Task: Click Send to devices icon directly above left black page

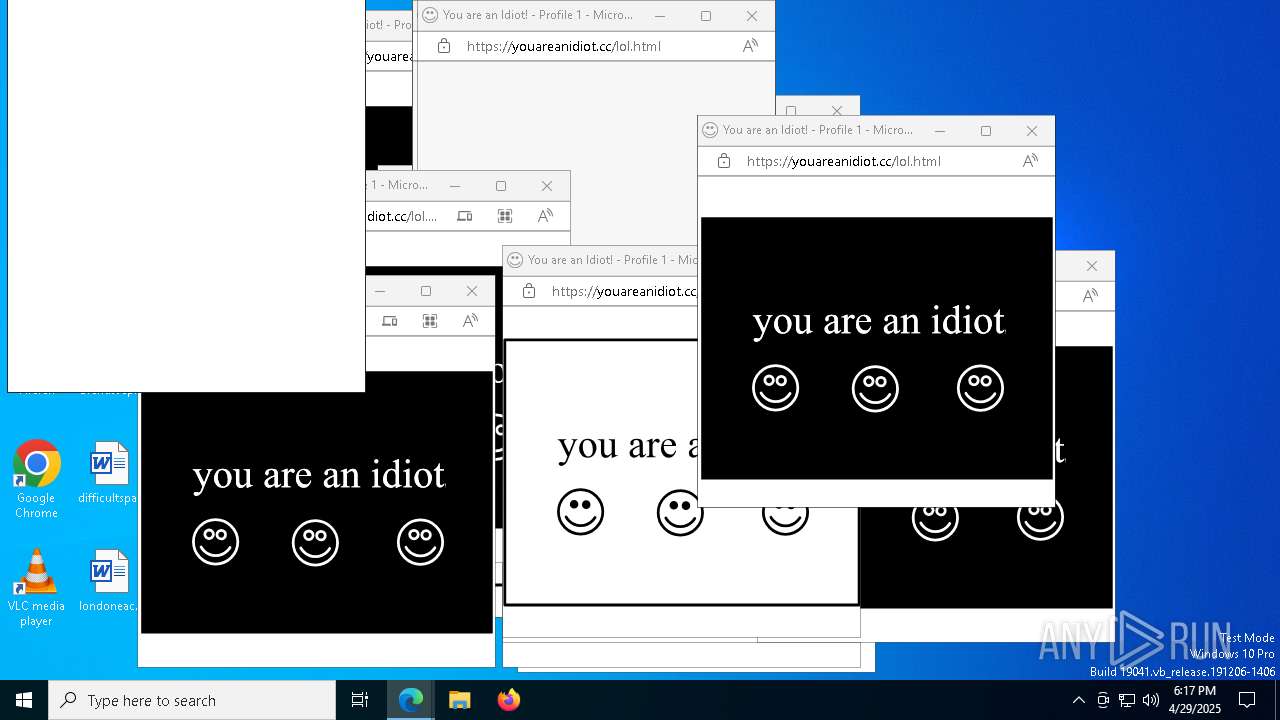Action: click(390, 321)
